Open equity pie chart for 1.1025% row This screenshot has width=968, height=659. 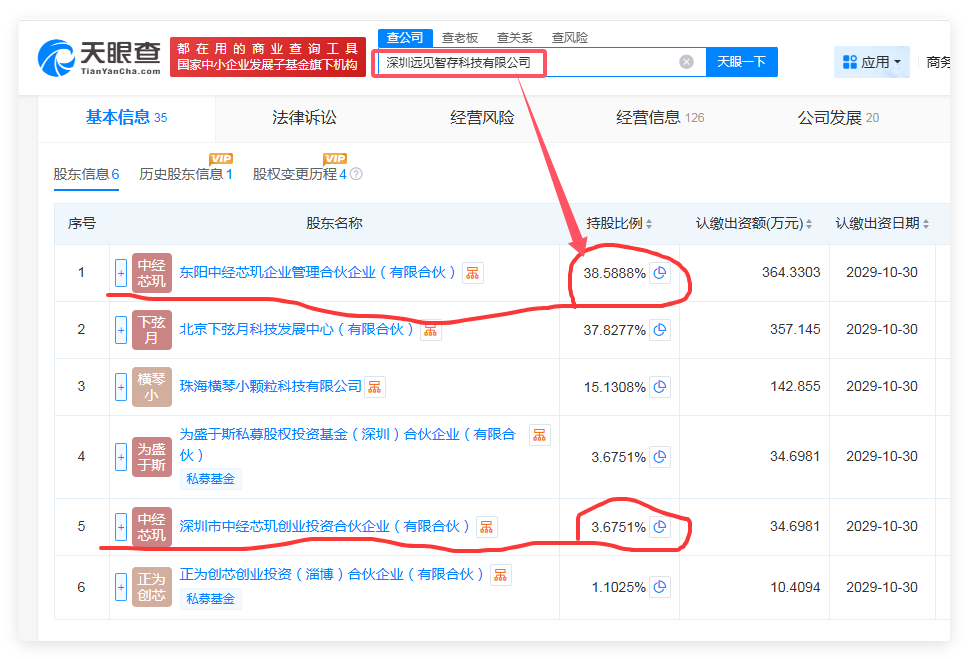click(x=660, y=587)
